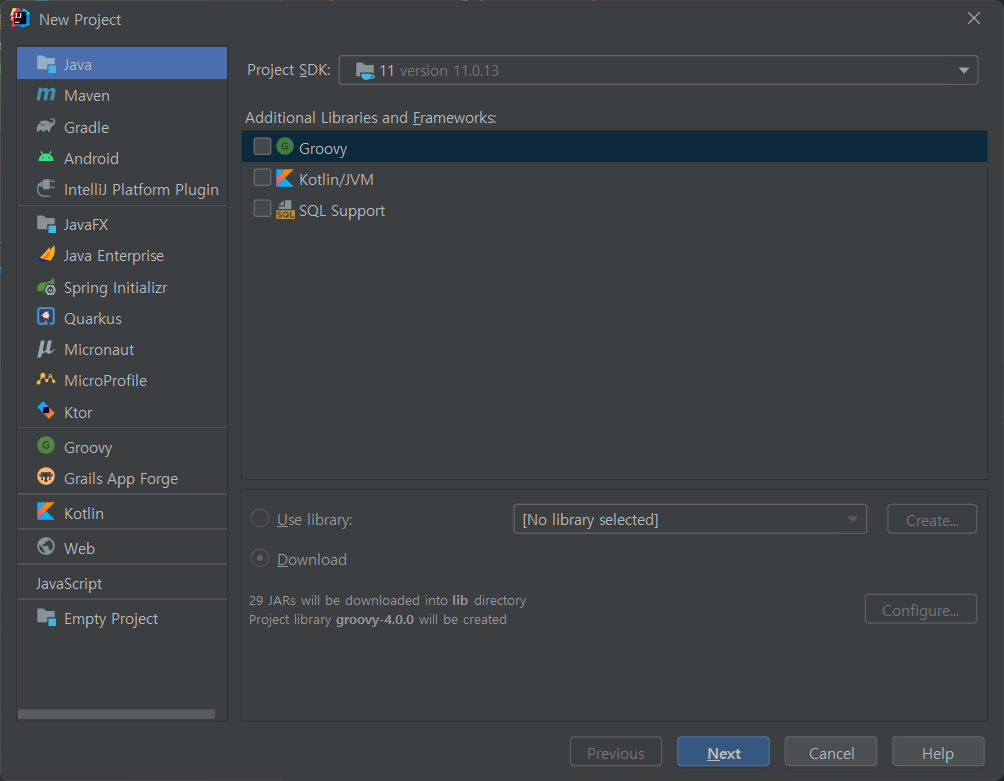Click the Java Enterprise icon

pos(47,254)
